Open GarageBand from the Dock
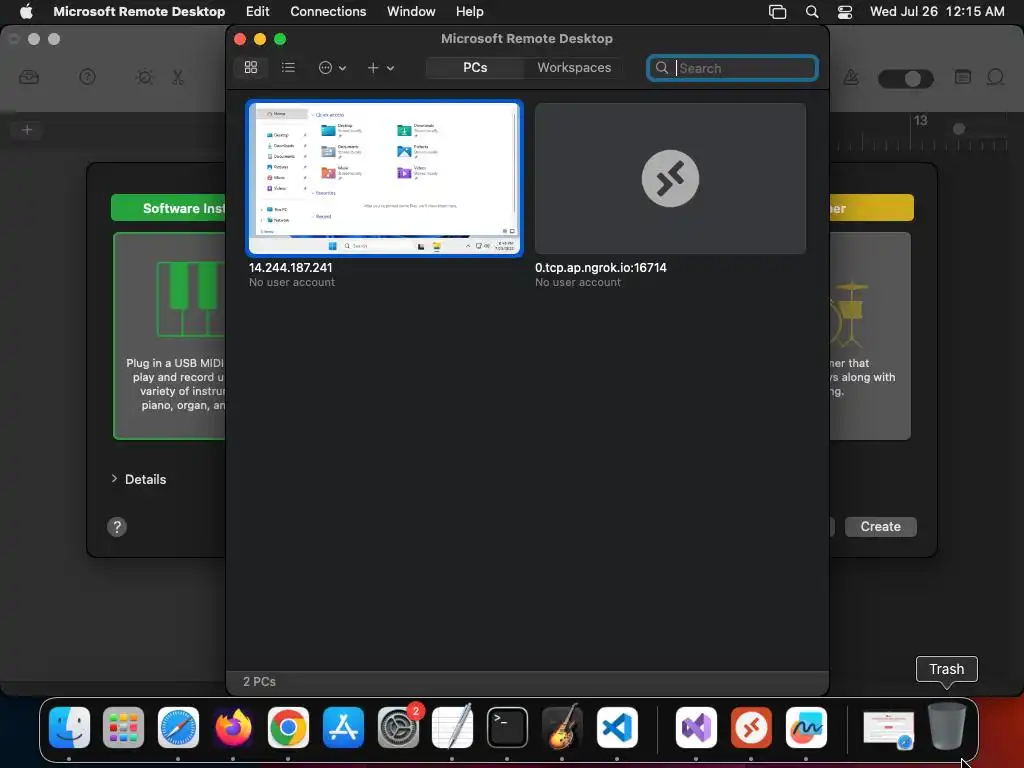Viewport: 1024px width, 768px height. [562, 727]
